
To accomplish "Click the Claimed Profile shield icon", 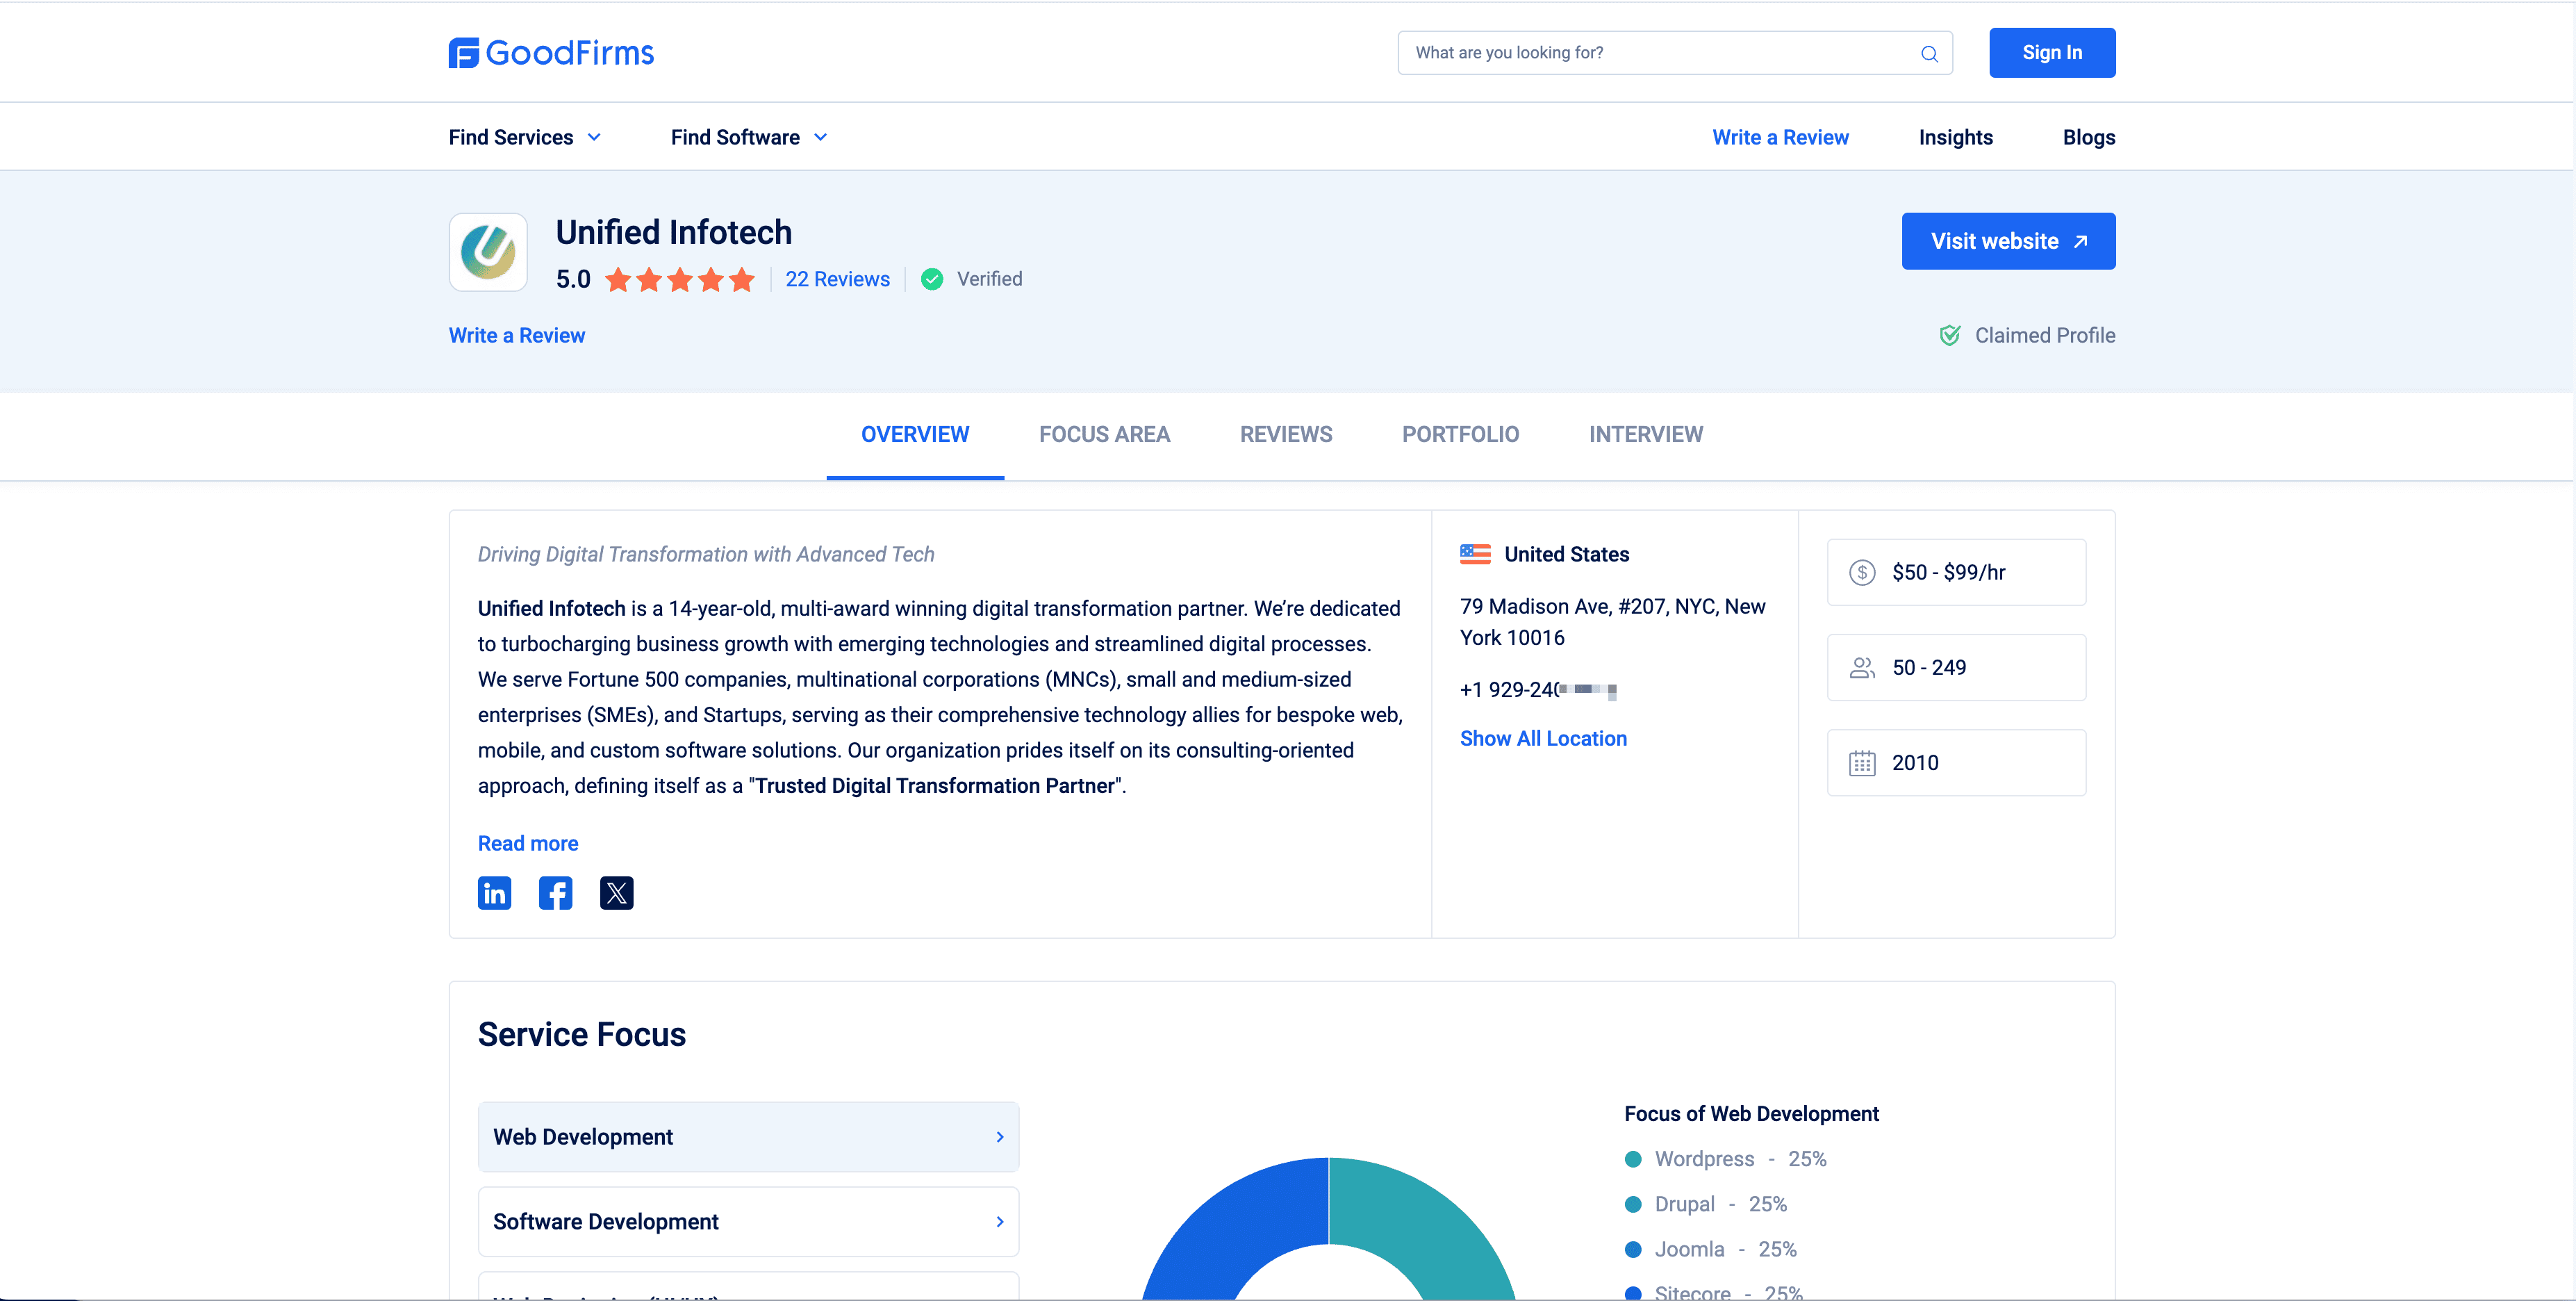I will tap(1949, 335).
